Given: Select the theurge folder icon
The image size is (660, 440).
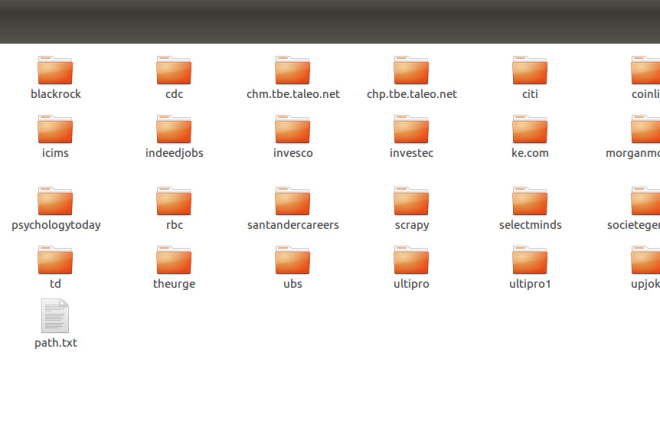Looking at the screenshot, I should 174,260.
